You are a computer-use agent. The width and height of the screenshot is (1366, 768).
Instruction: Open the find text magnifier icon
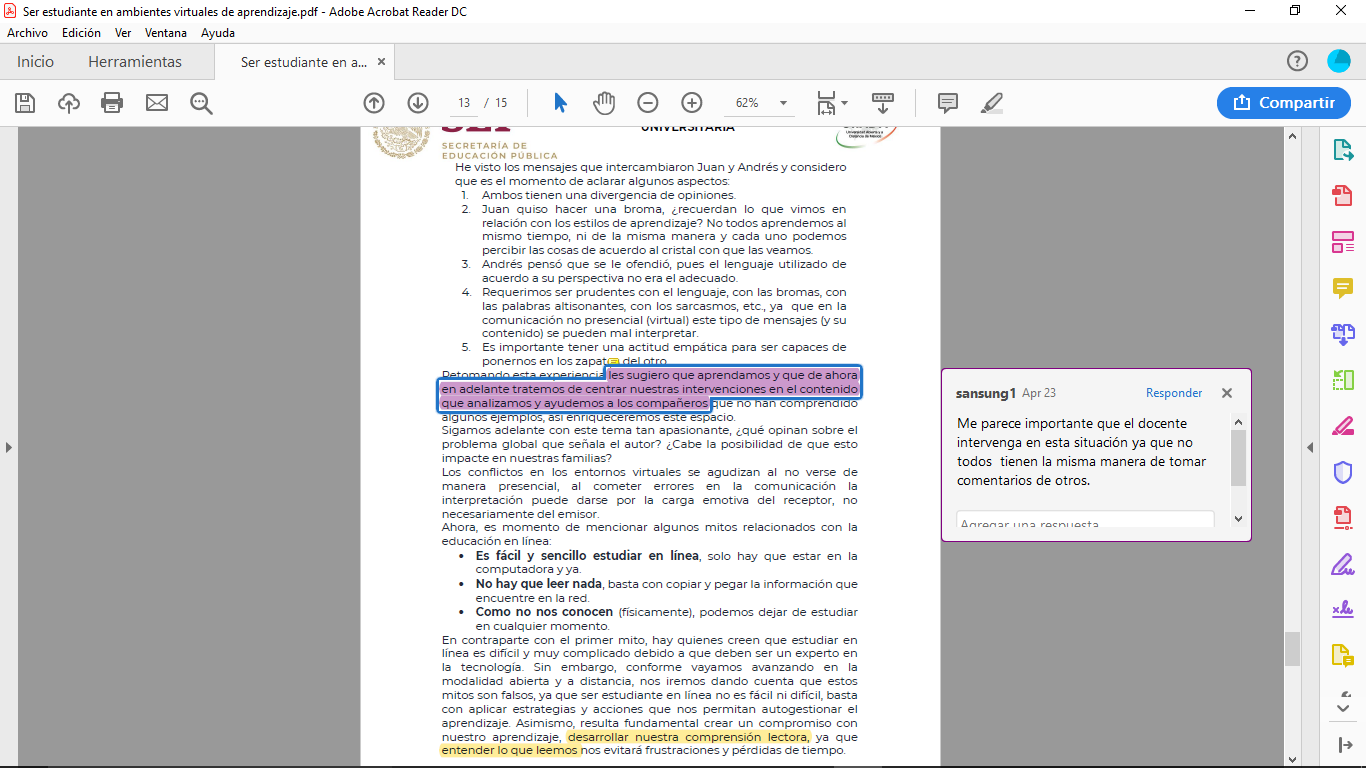pos(202,103)
